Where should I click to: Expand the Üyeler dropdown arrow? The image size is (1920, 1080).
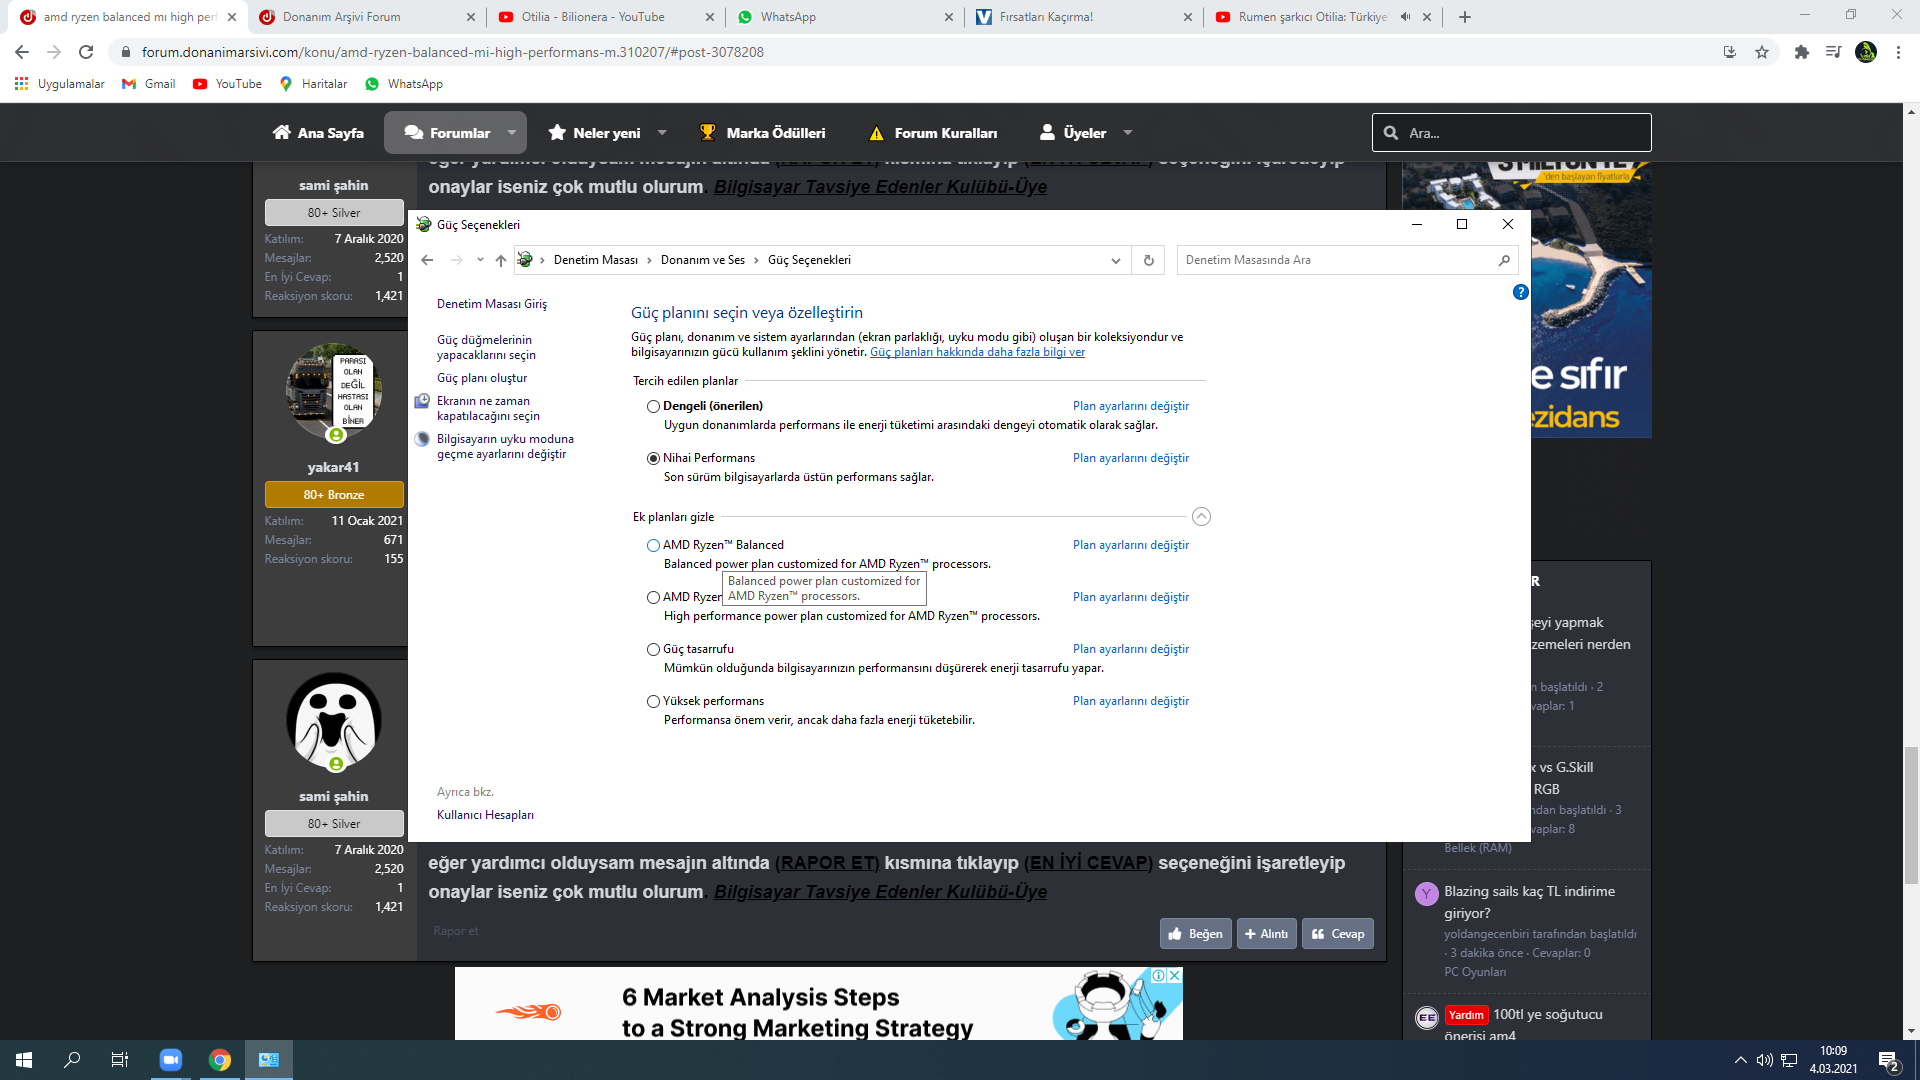(1128, 133)
